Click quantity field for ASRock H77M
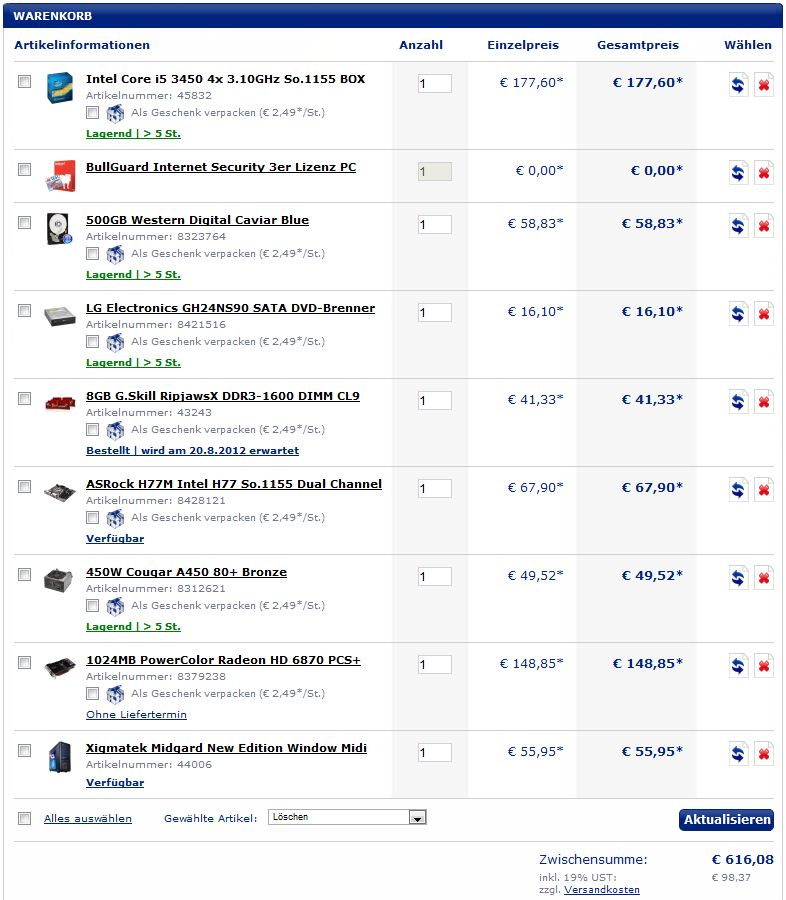The width and height of the screenshot is (786, 900). (435, 488)
